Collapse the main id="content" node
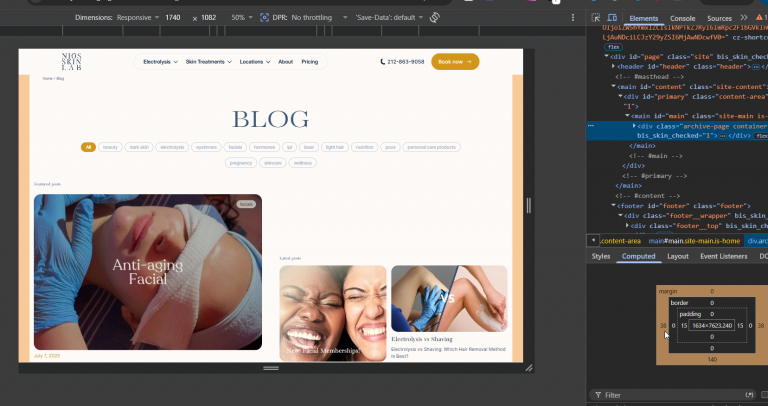 click(x=613, y=87)
